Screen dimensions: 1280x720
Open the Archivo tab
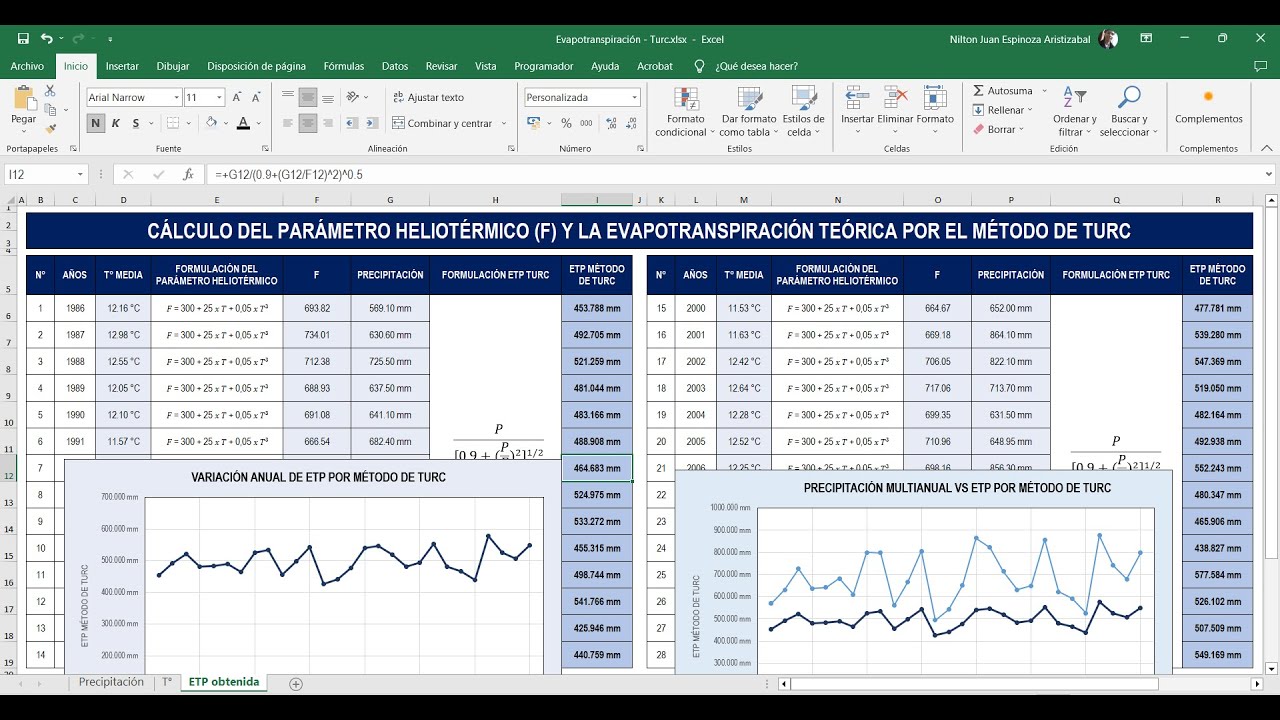pyautogui.click(x=27, y=66)
